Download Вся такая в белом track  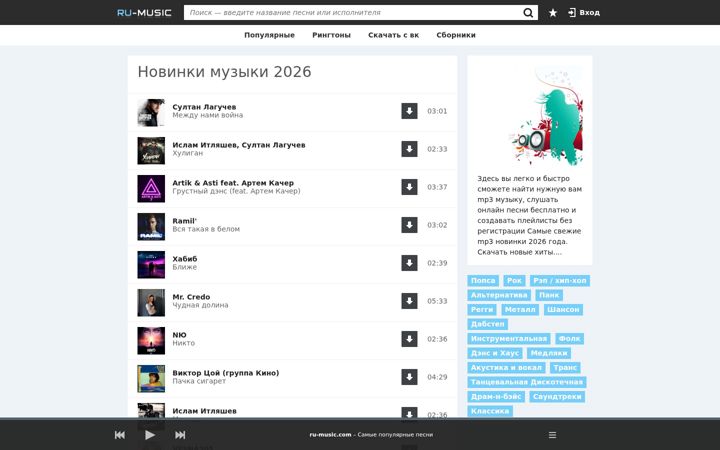pos(409,225)
